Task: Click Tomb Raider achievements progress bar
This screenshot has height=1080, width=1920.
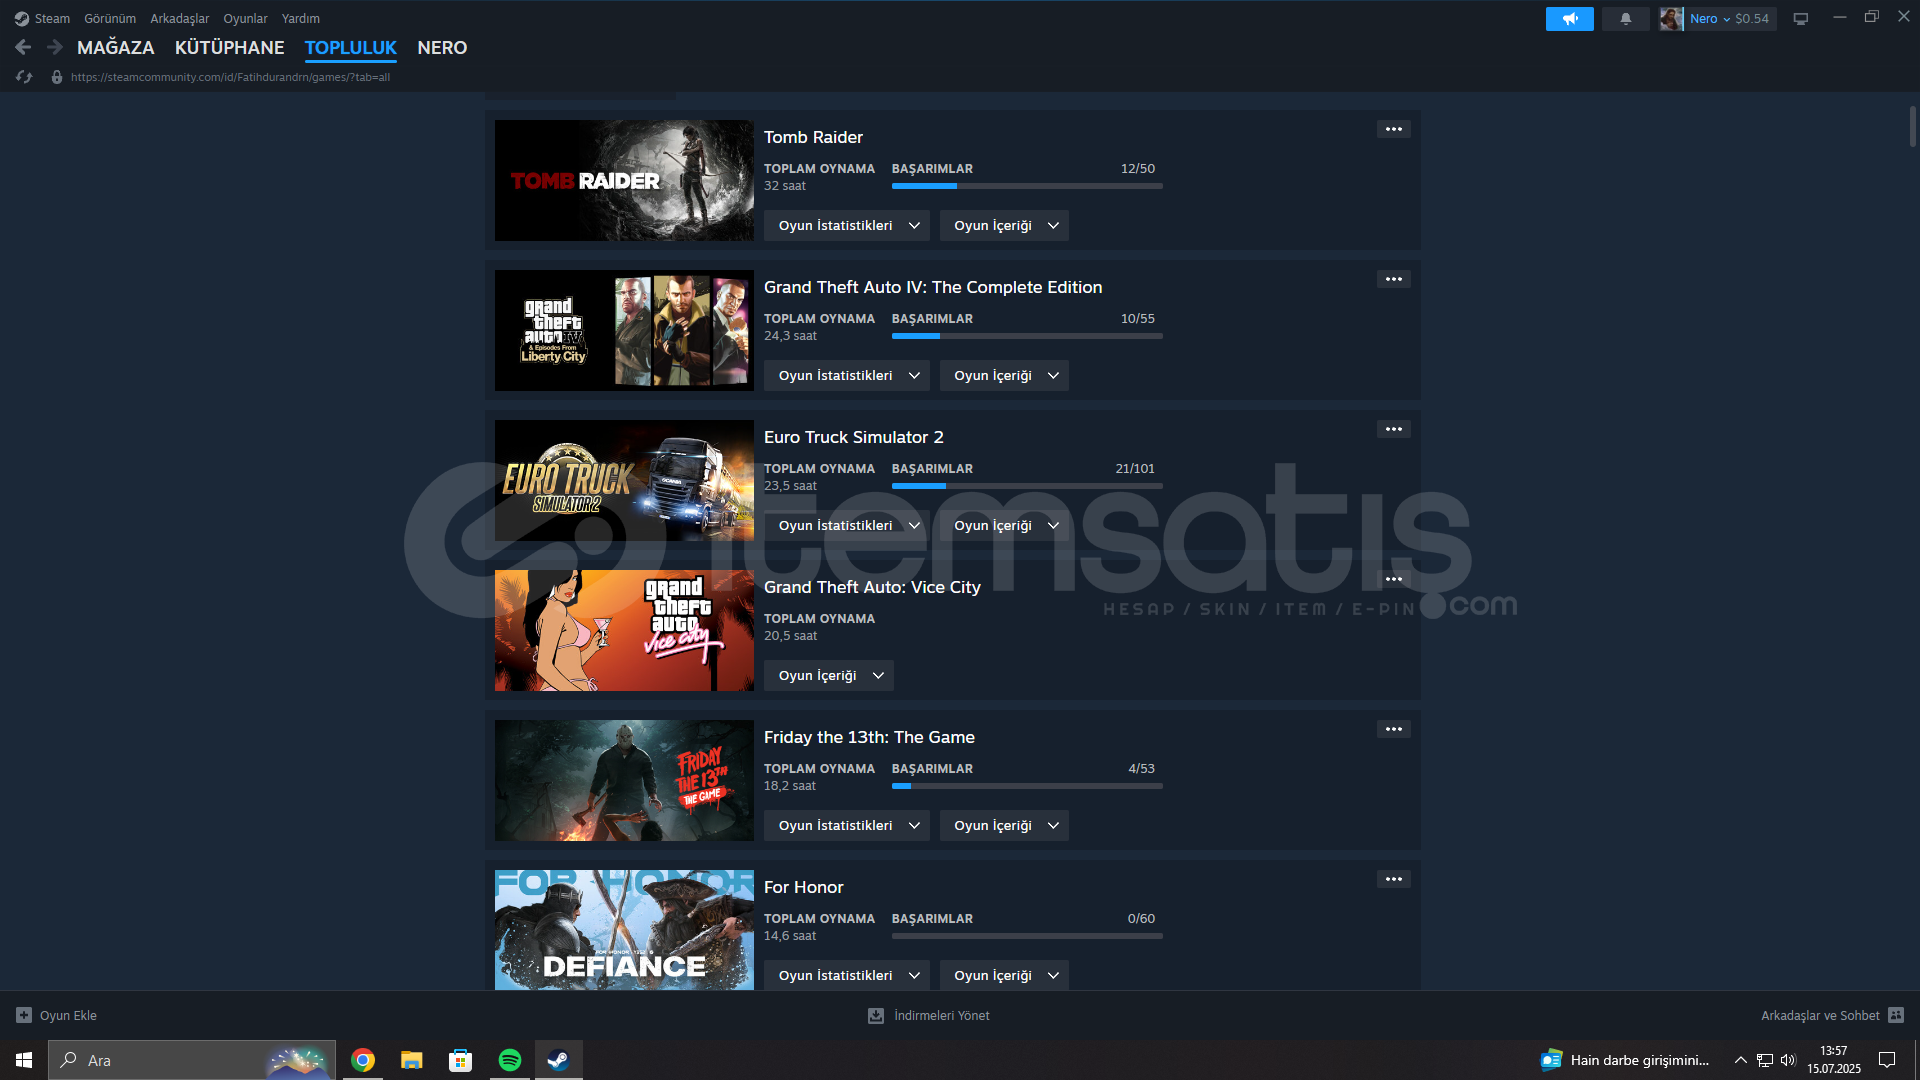Action: click(1027, 186)
